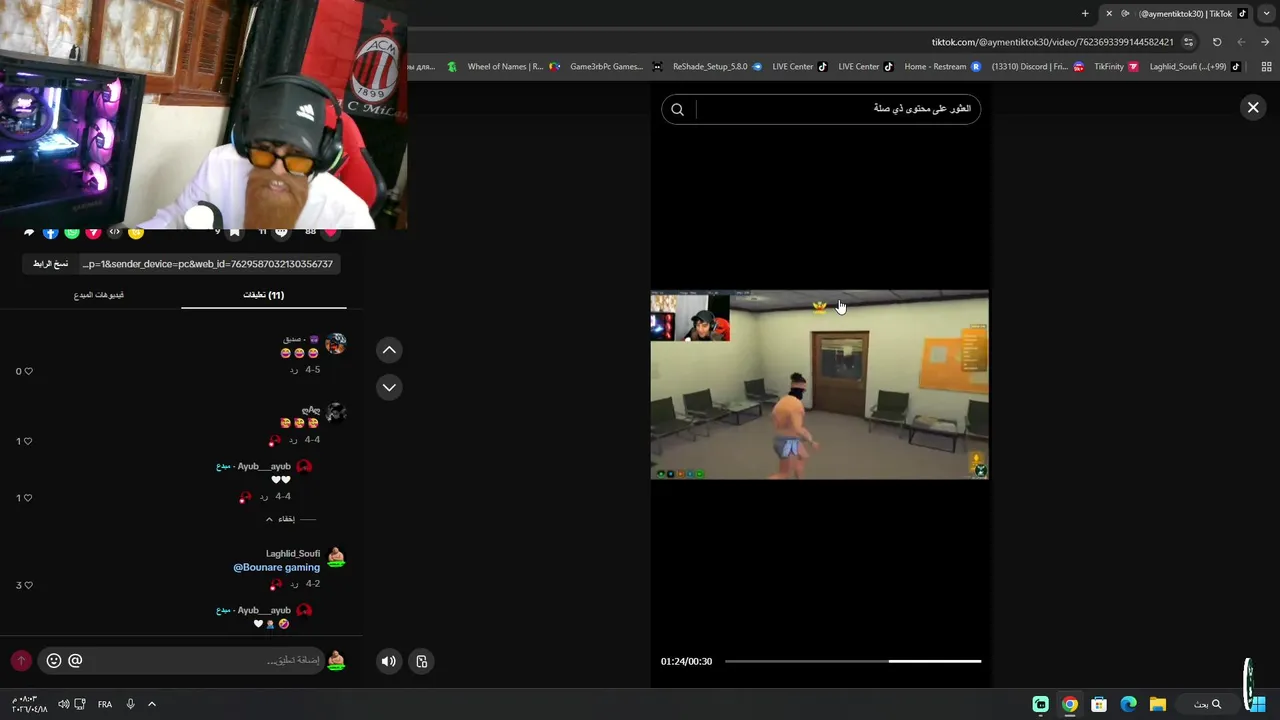Open site settings icon in address bar
Viewport: 1280px width, 720px height.
point(1189,42)
